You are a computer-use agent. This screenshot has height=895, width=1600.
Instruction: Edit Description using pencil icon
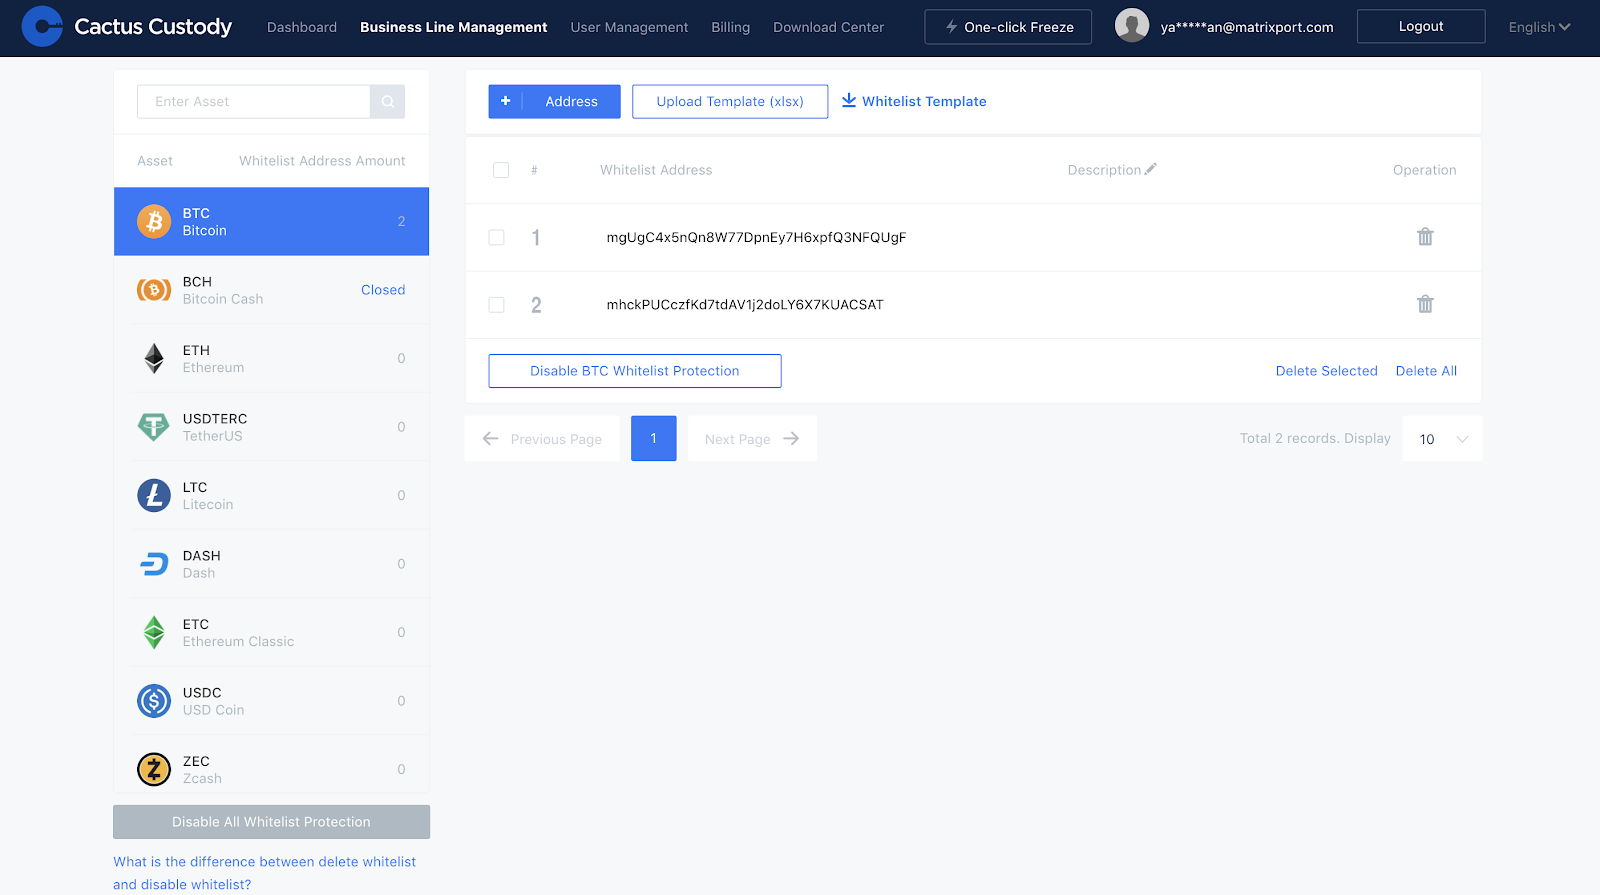point(1151,169)
